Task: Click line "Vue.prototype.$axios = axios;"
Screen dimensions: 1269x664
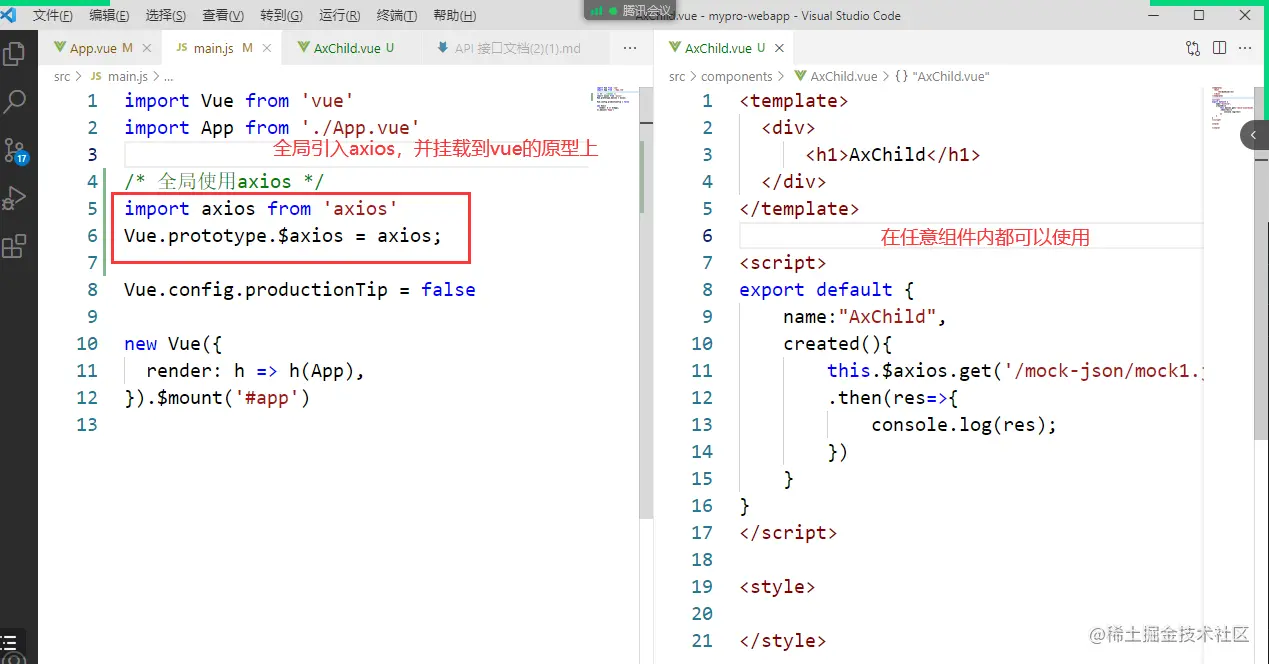Action: [x=283, y=236]
